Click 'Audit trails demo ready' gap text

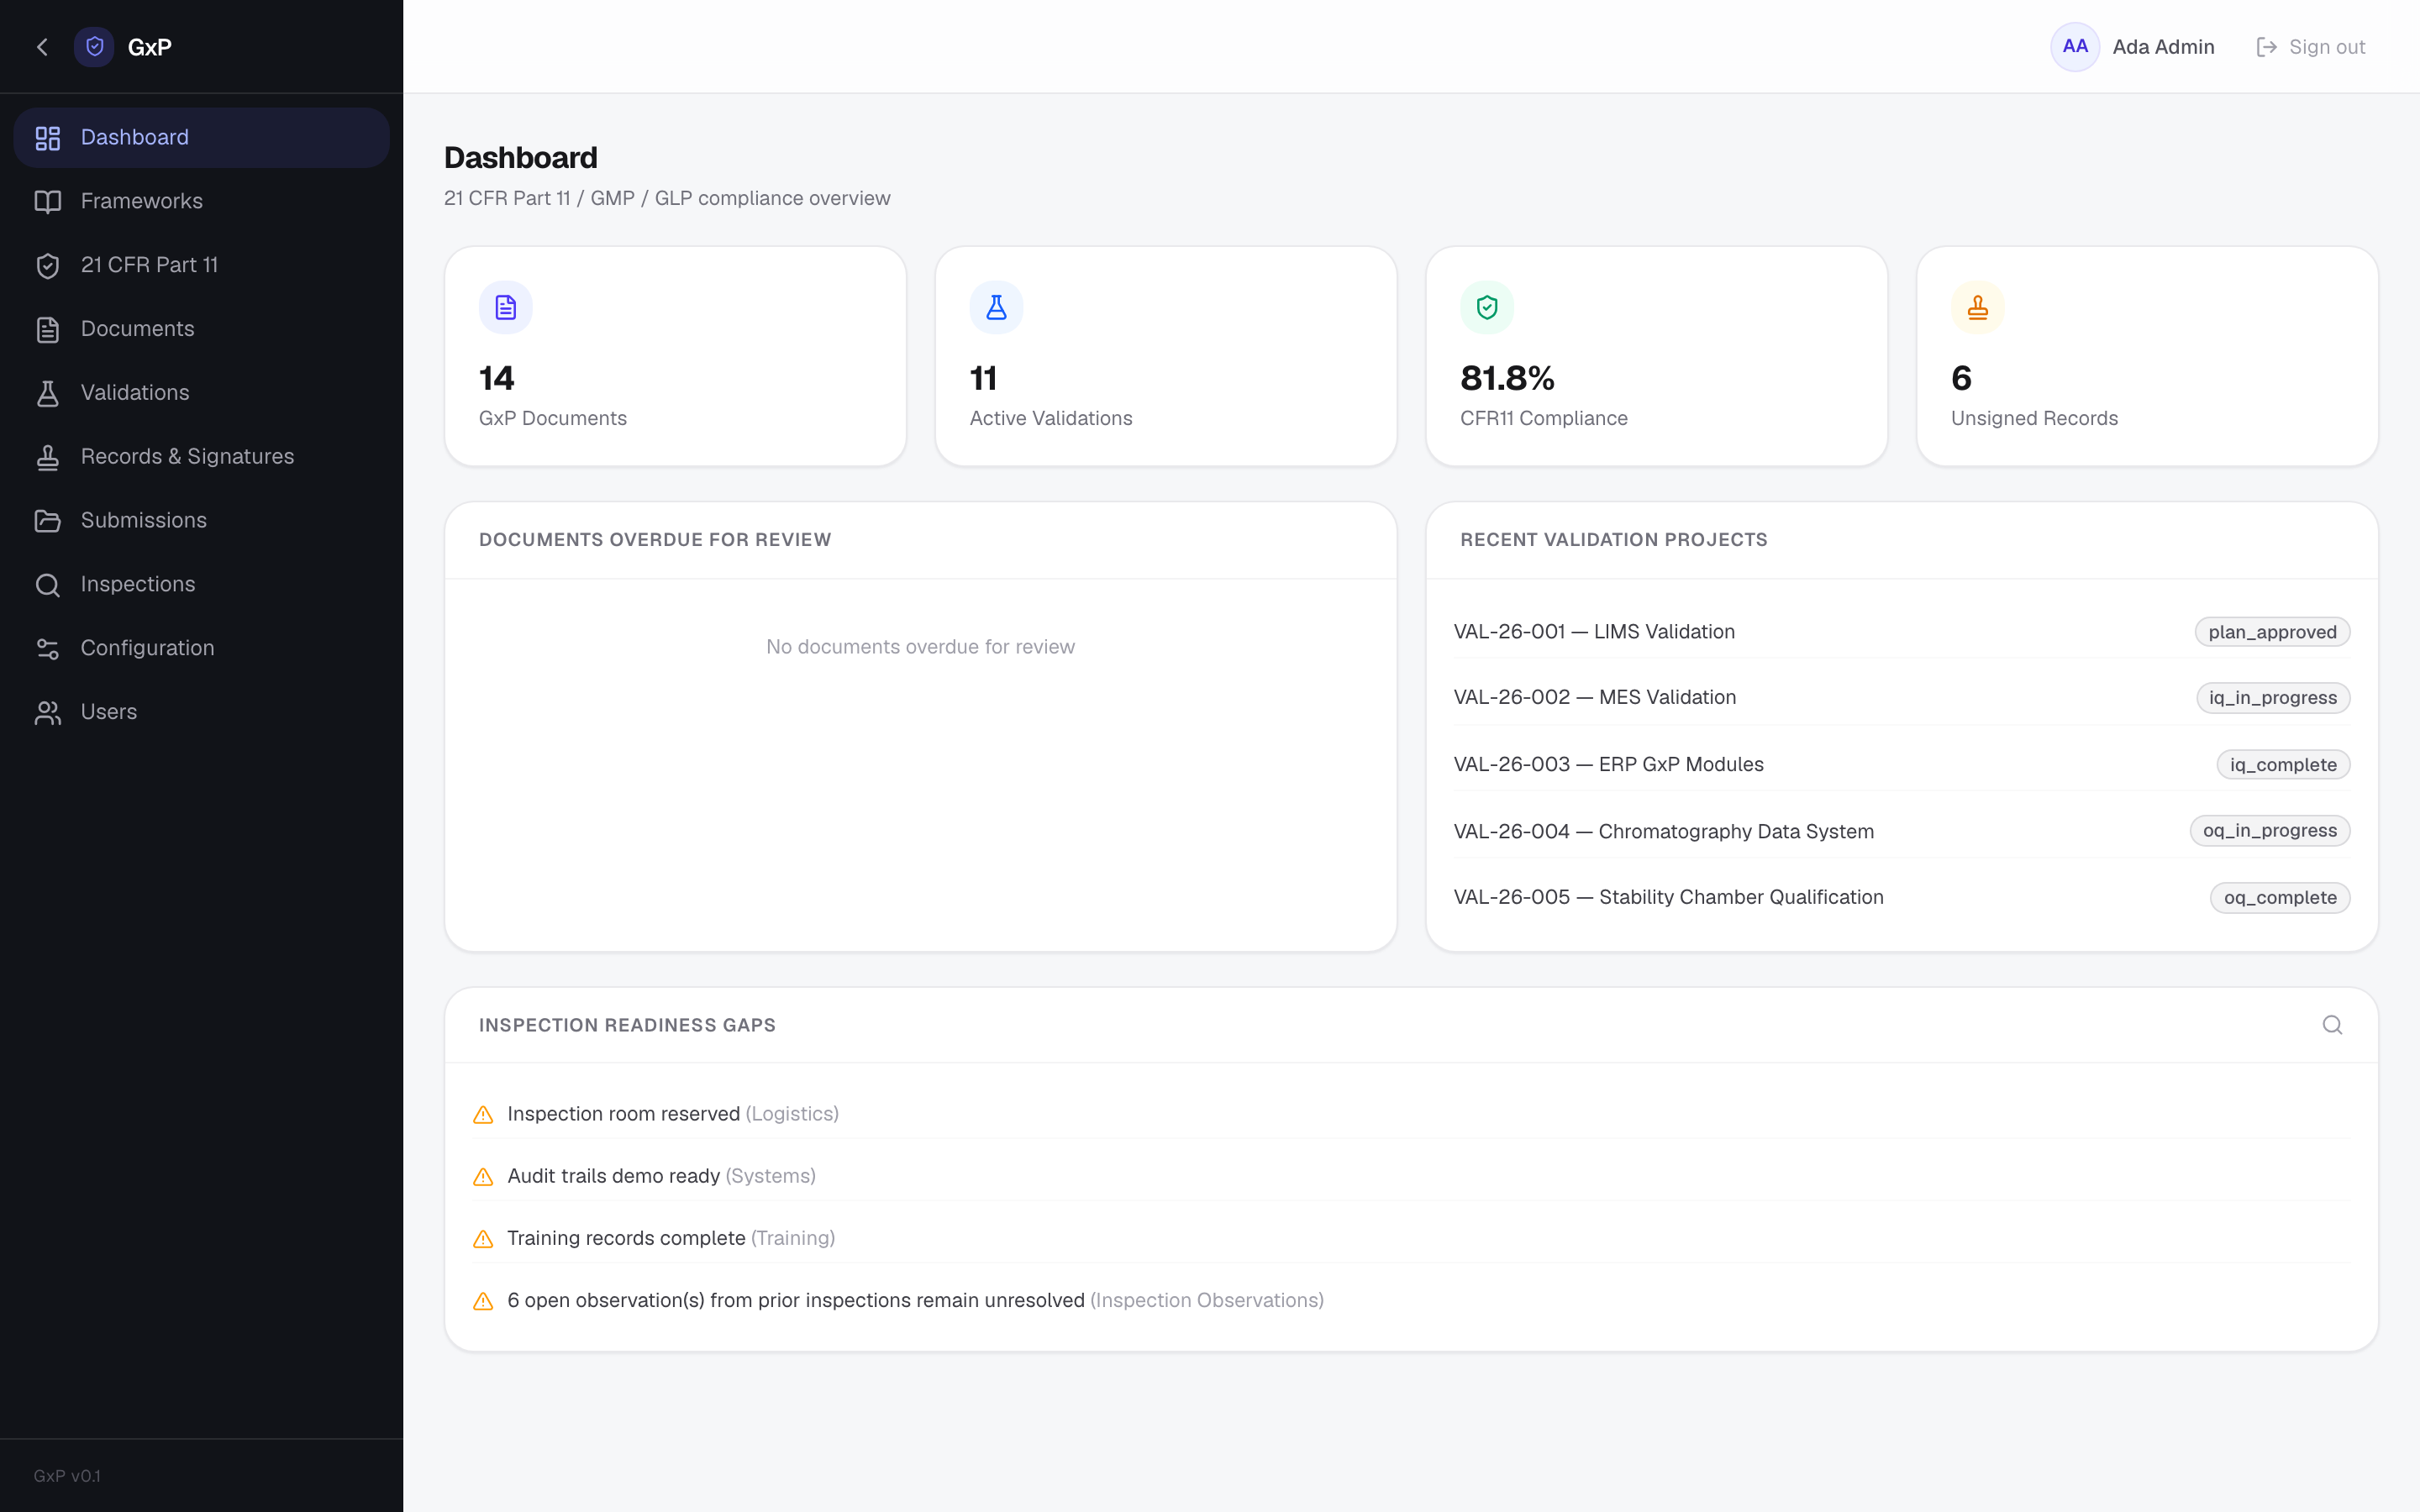coord(613,1176)
